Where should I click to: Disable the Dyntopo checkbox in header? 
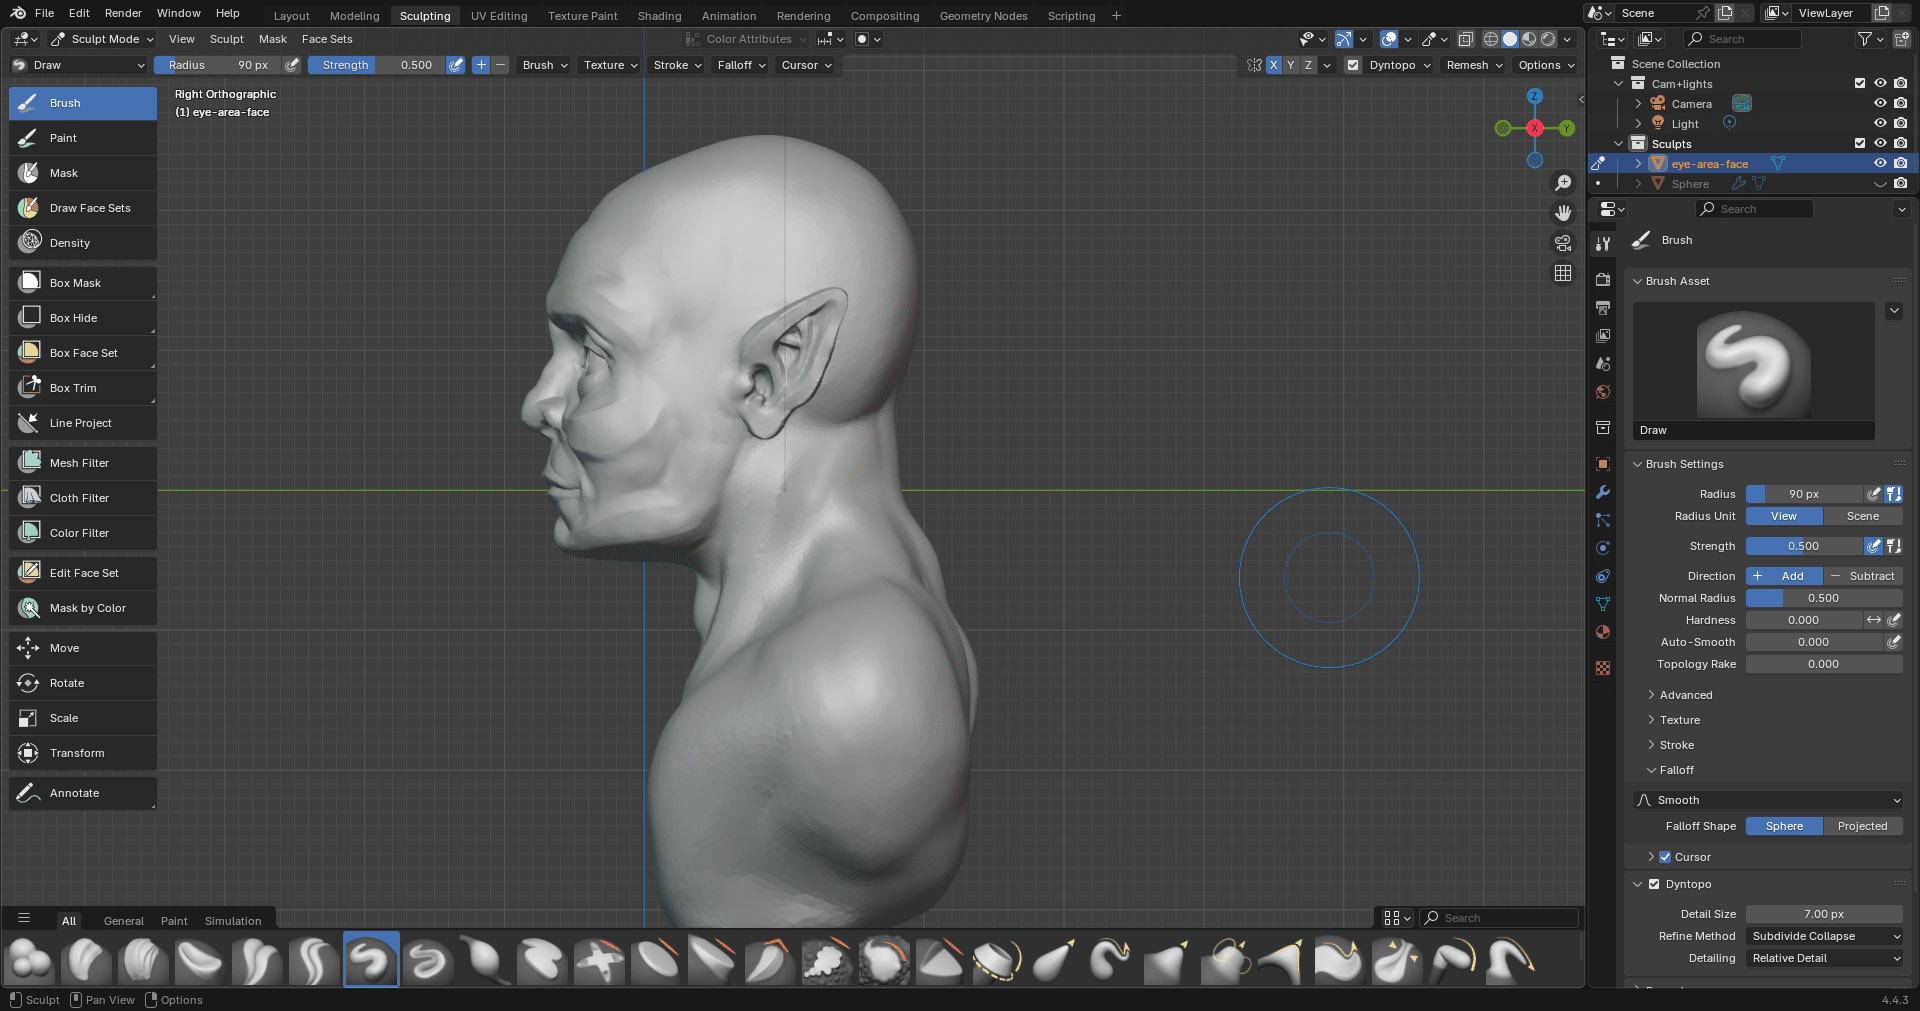(x=1353, y=65)
